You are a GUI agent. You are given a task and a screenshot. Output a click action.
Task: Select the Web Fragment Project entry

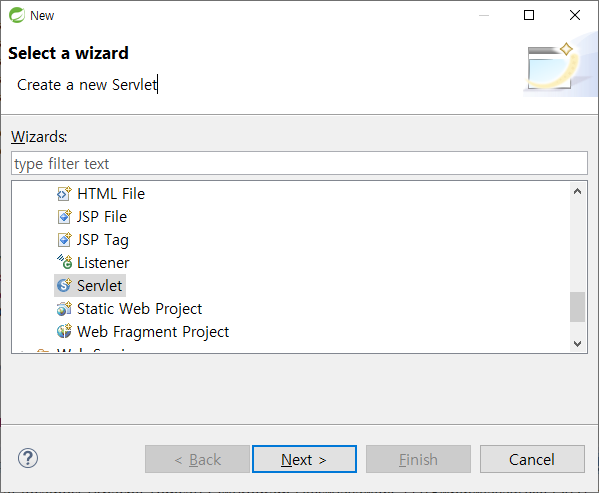pyautogui.click(x=153, y=331)
